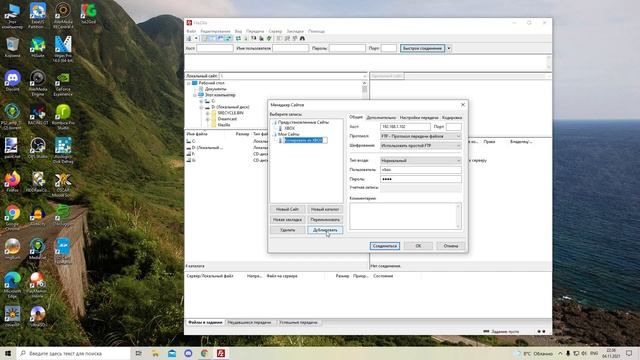Open the Передача menu
Image resolution: width=640 pixels, height=360 pixels.
tap(255, 31)
